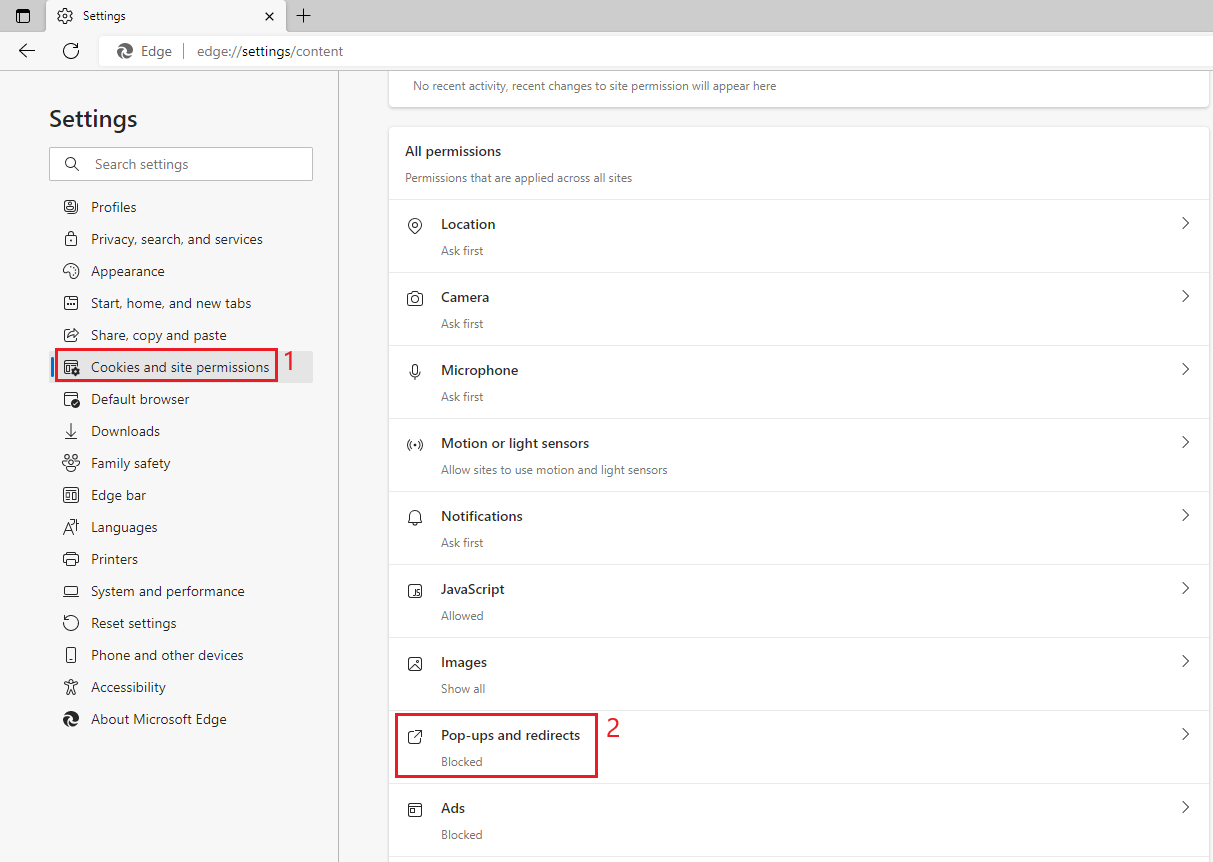
Task: Open the Downloads settings section
Action: pyautogui.click(x=125, y=431)
